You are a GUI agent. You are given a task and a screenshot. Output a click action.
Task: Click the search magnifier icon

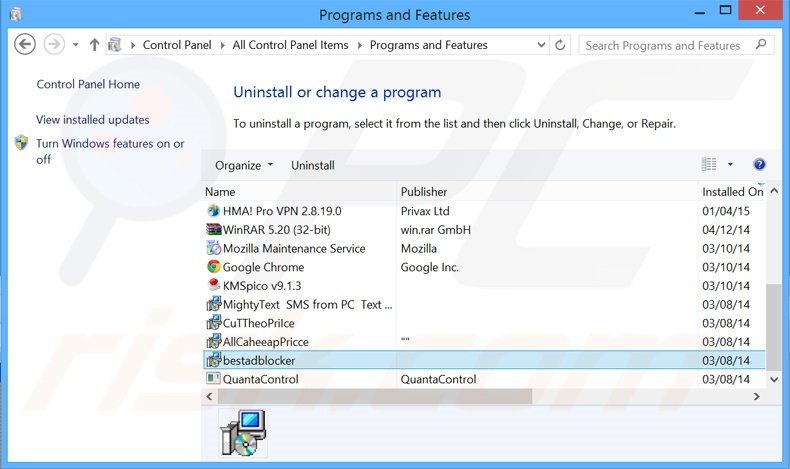(x=761, y=45)
